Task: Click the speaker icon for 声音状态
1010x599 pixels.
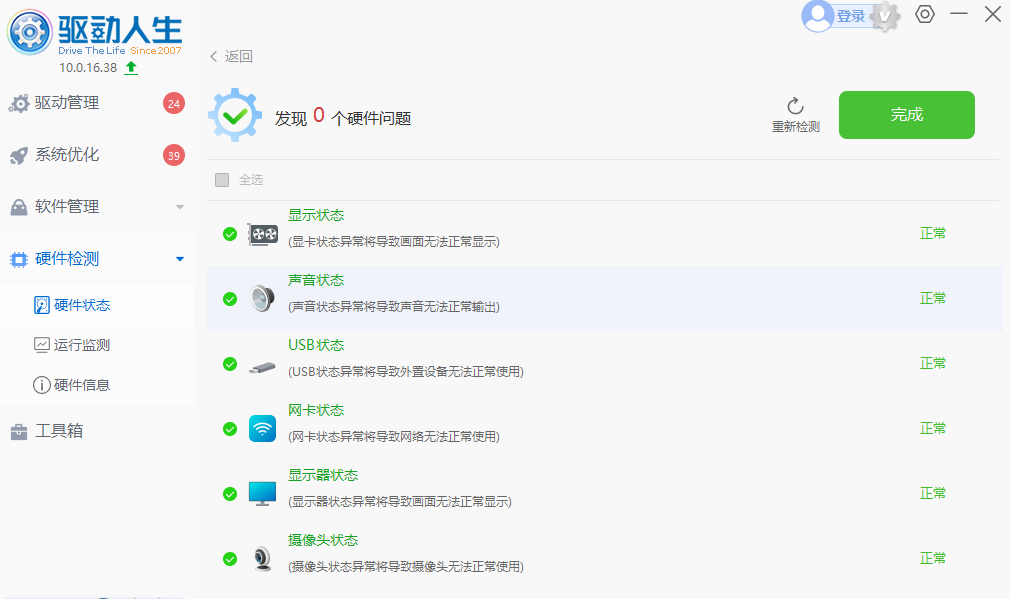Action: pos(261,297)
